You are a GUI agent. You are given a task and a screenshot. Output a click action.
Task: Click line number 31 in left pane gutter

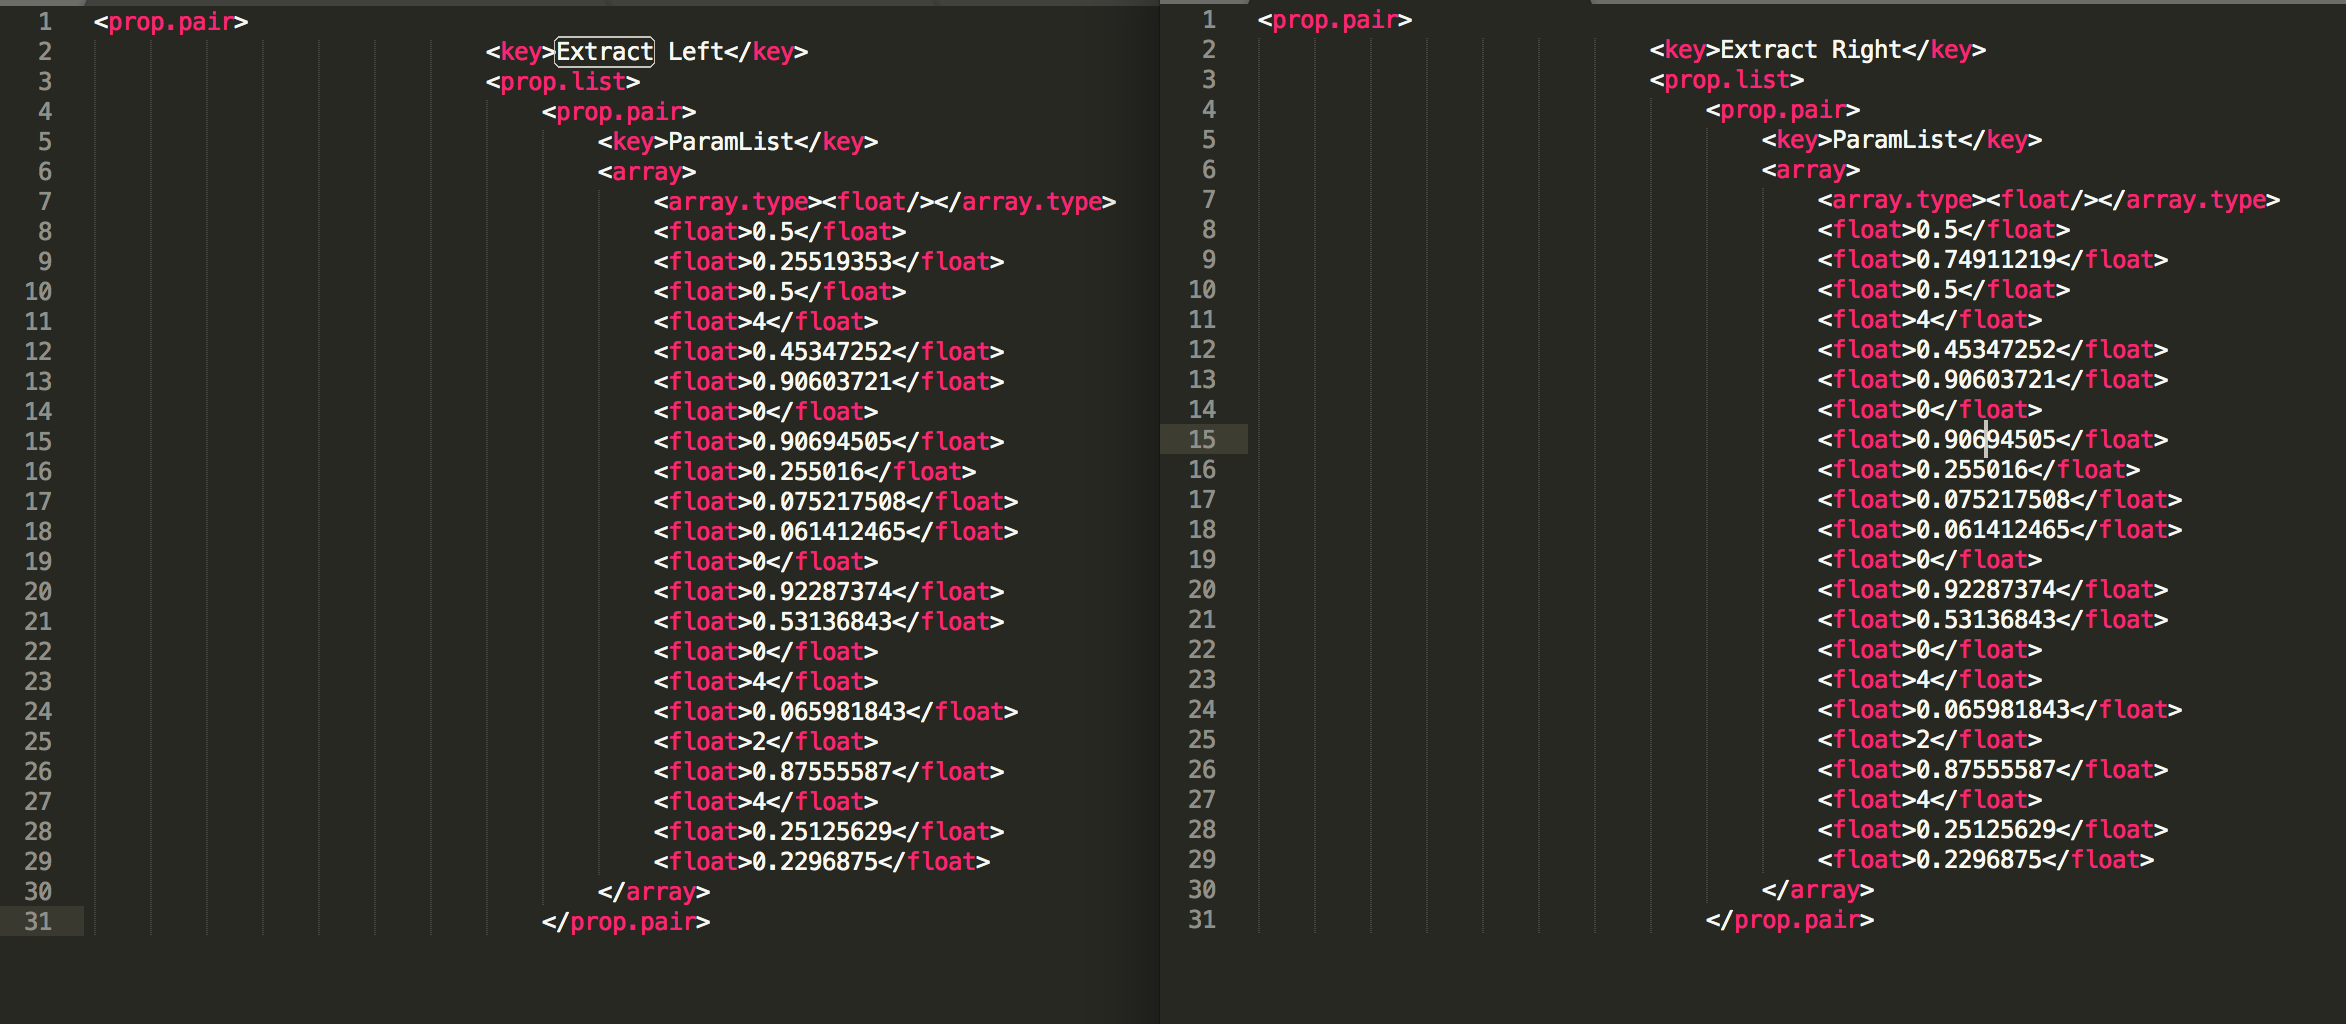pyautogui.click(x=38, y=921)
